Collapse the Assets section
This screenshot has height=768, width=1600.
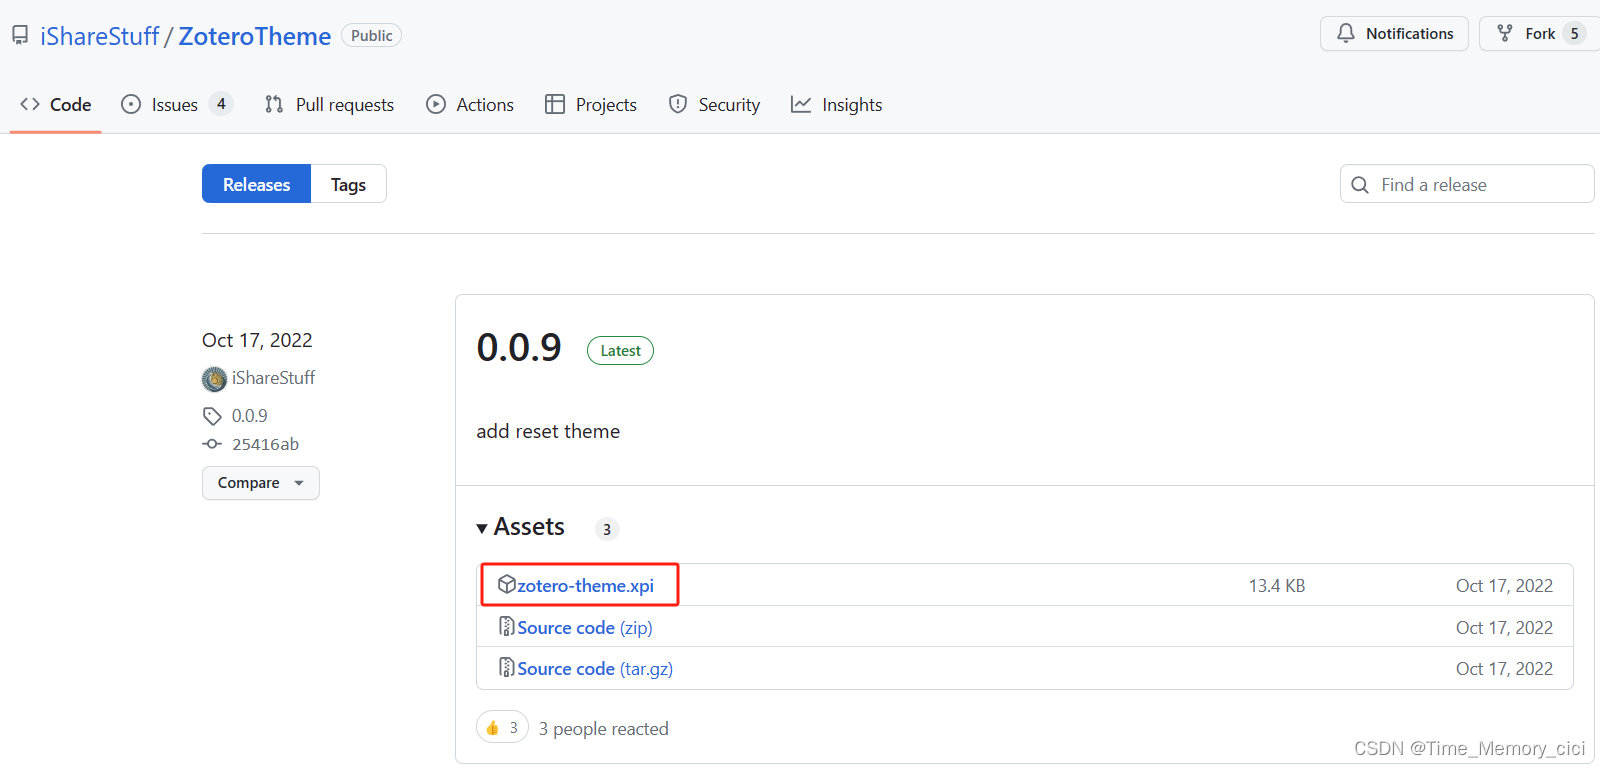pos(521,527)
